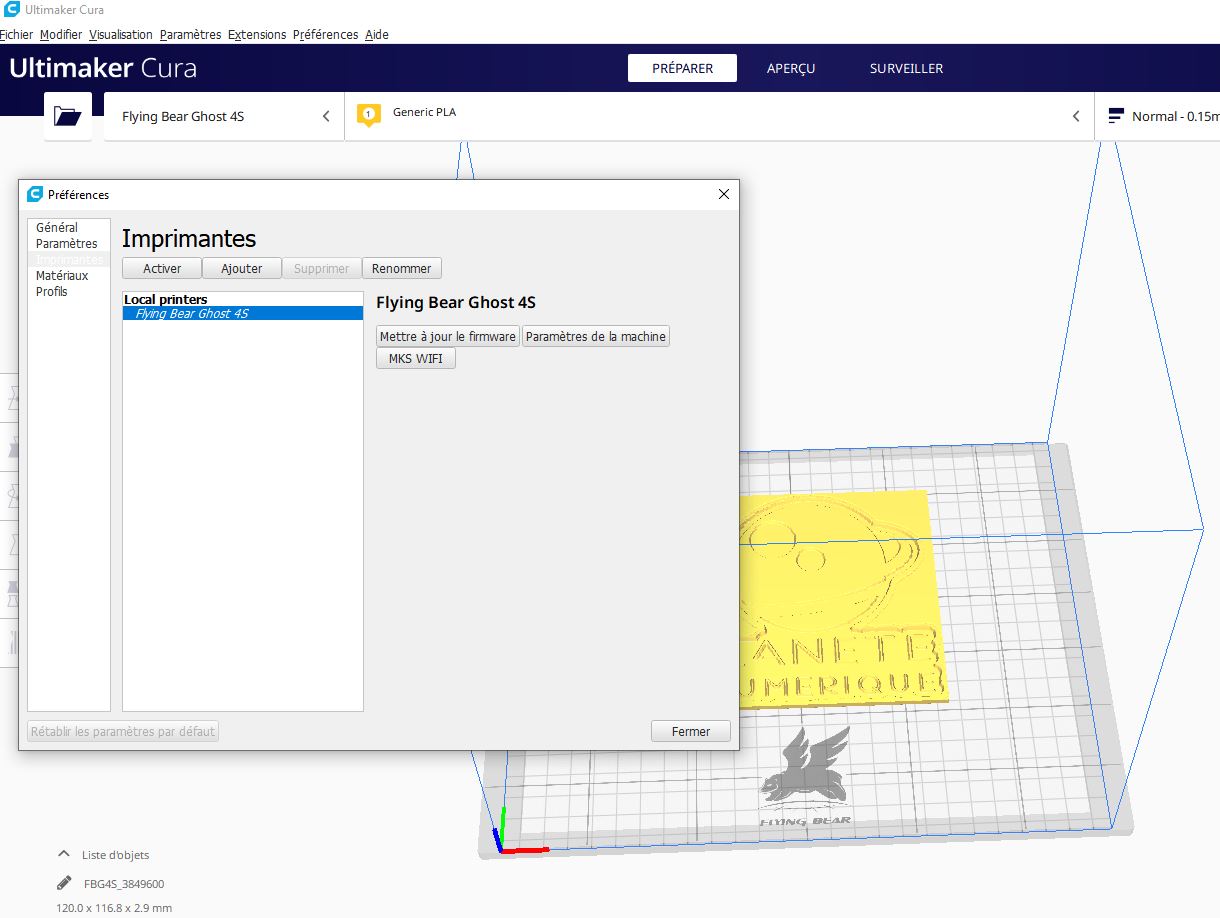This screenshot has width=1220, height=918.
Task: Click the Ajouter printer button
Action: coord(242,268)
